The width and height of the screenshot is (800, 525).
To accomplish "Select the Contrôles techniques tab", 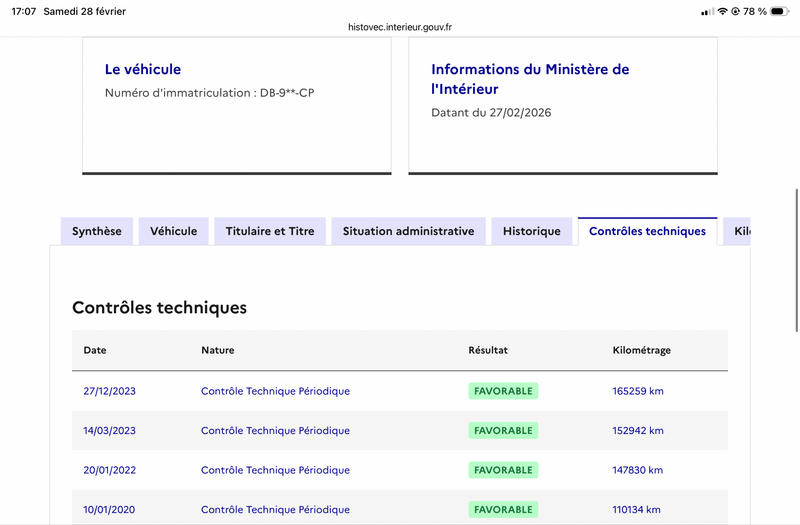I will (647, 231).
